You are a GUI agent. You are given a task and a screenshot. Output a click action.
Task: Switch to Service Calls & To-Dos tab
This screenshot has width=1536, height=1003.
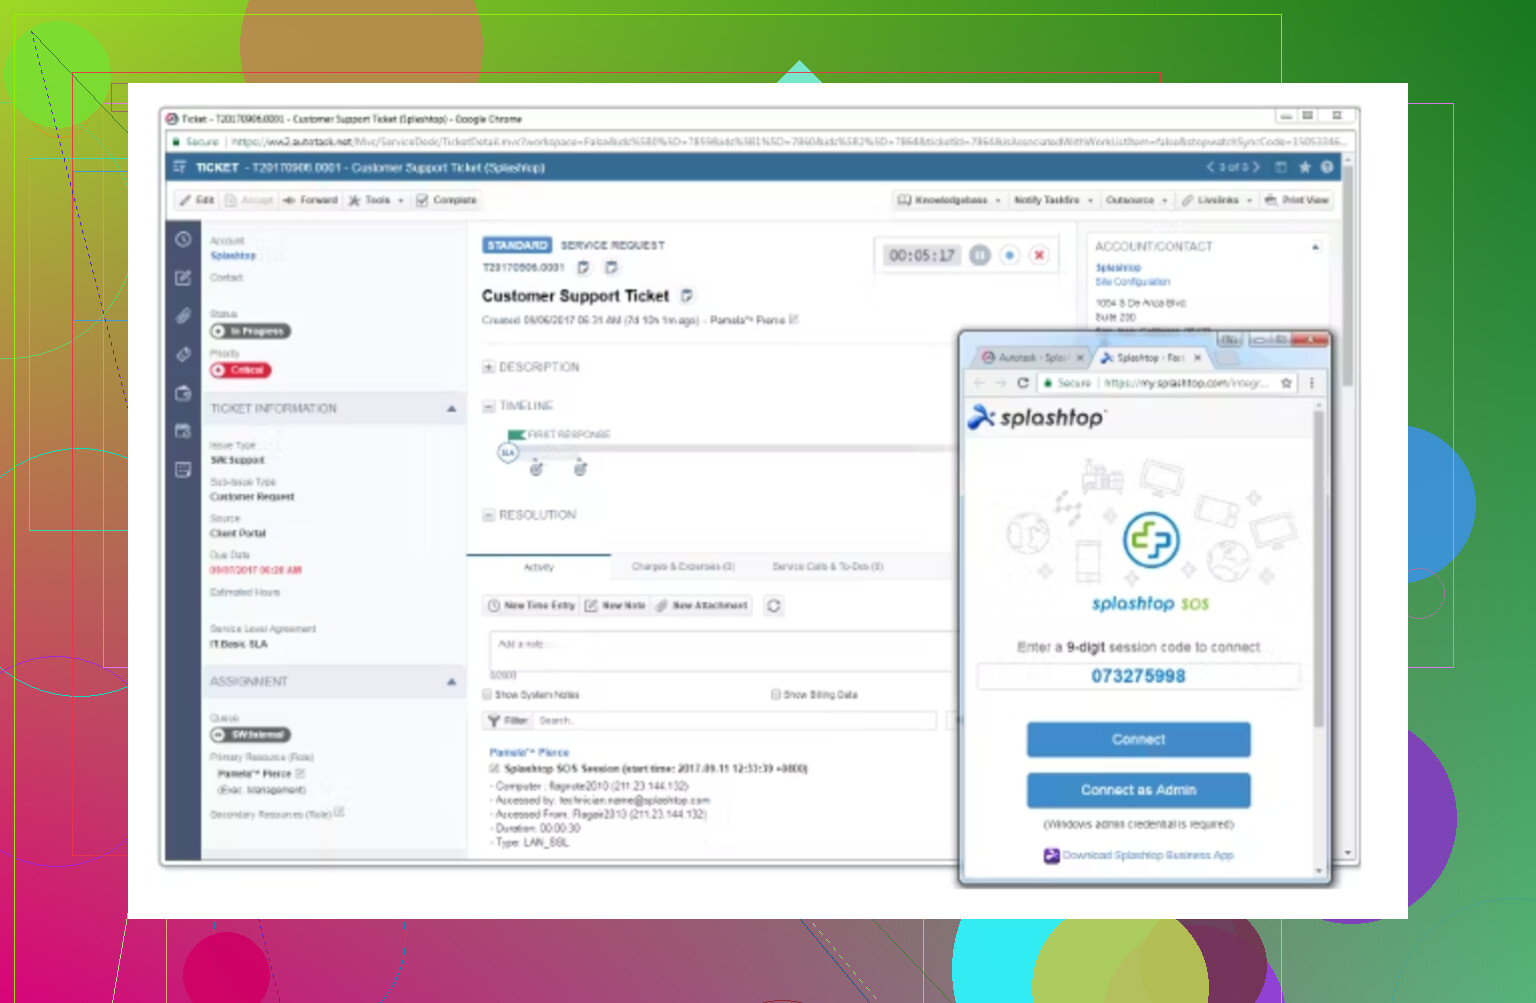(827, 567)
